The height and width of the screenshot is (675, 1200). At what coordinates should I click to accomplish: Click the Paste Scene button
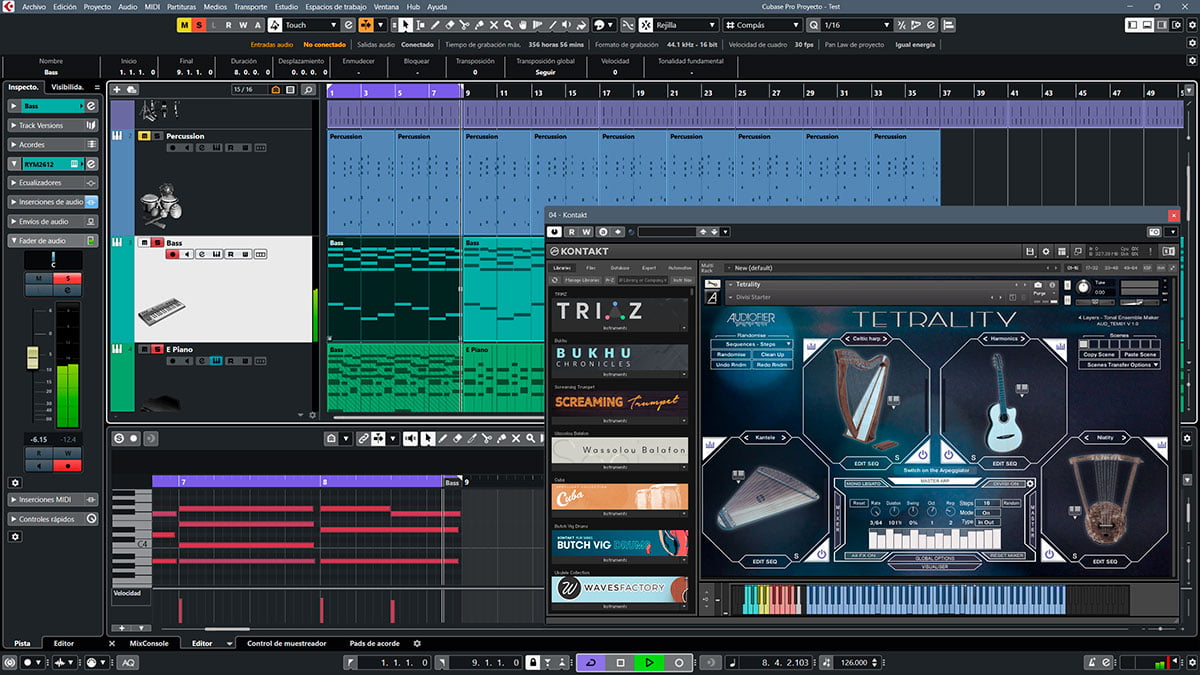pyautogui.click(x=1140, y=355)
